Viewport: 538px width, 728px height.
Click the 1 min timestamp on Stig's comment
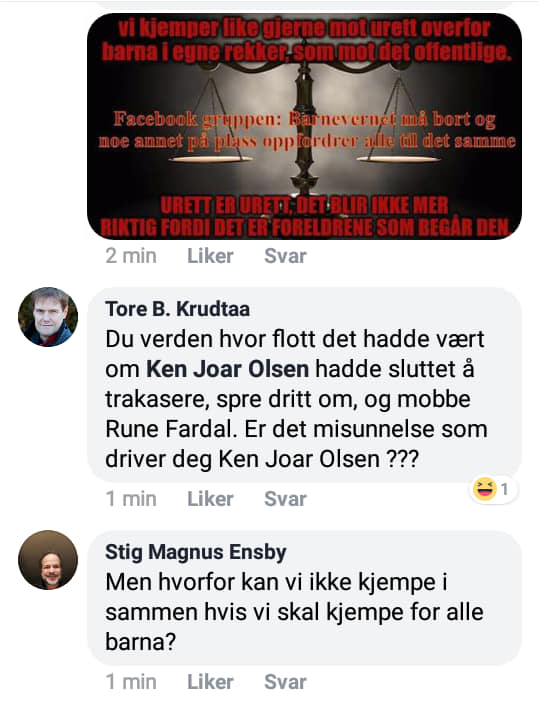pos(131,682)
